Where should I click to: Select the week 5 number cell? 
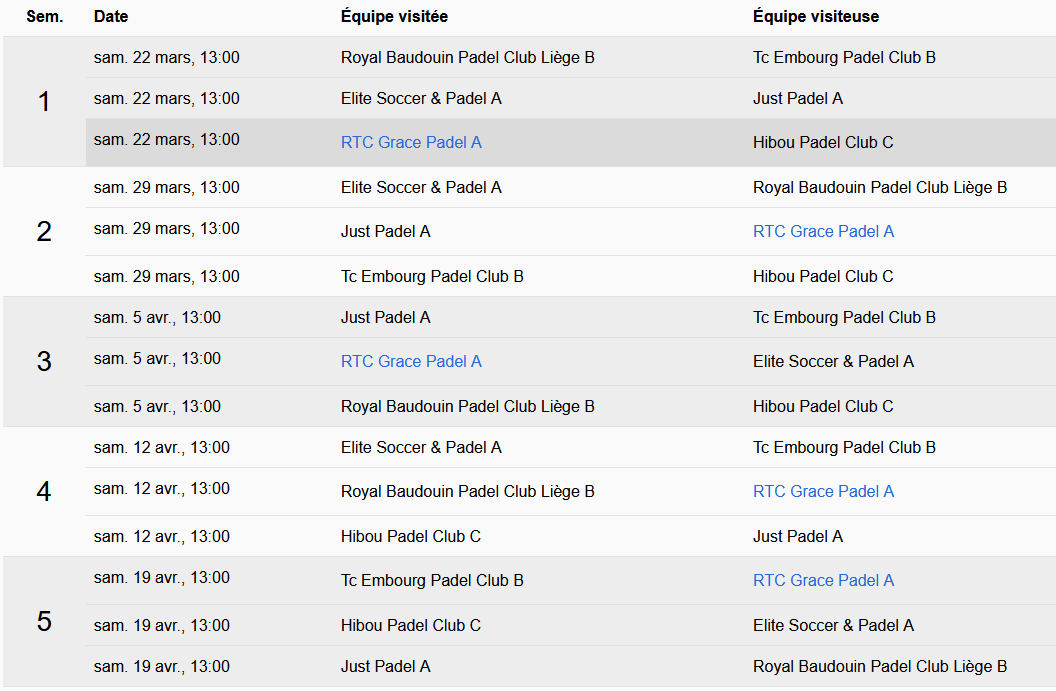pyautogui.click(x=44, y=621)
